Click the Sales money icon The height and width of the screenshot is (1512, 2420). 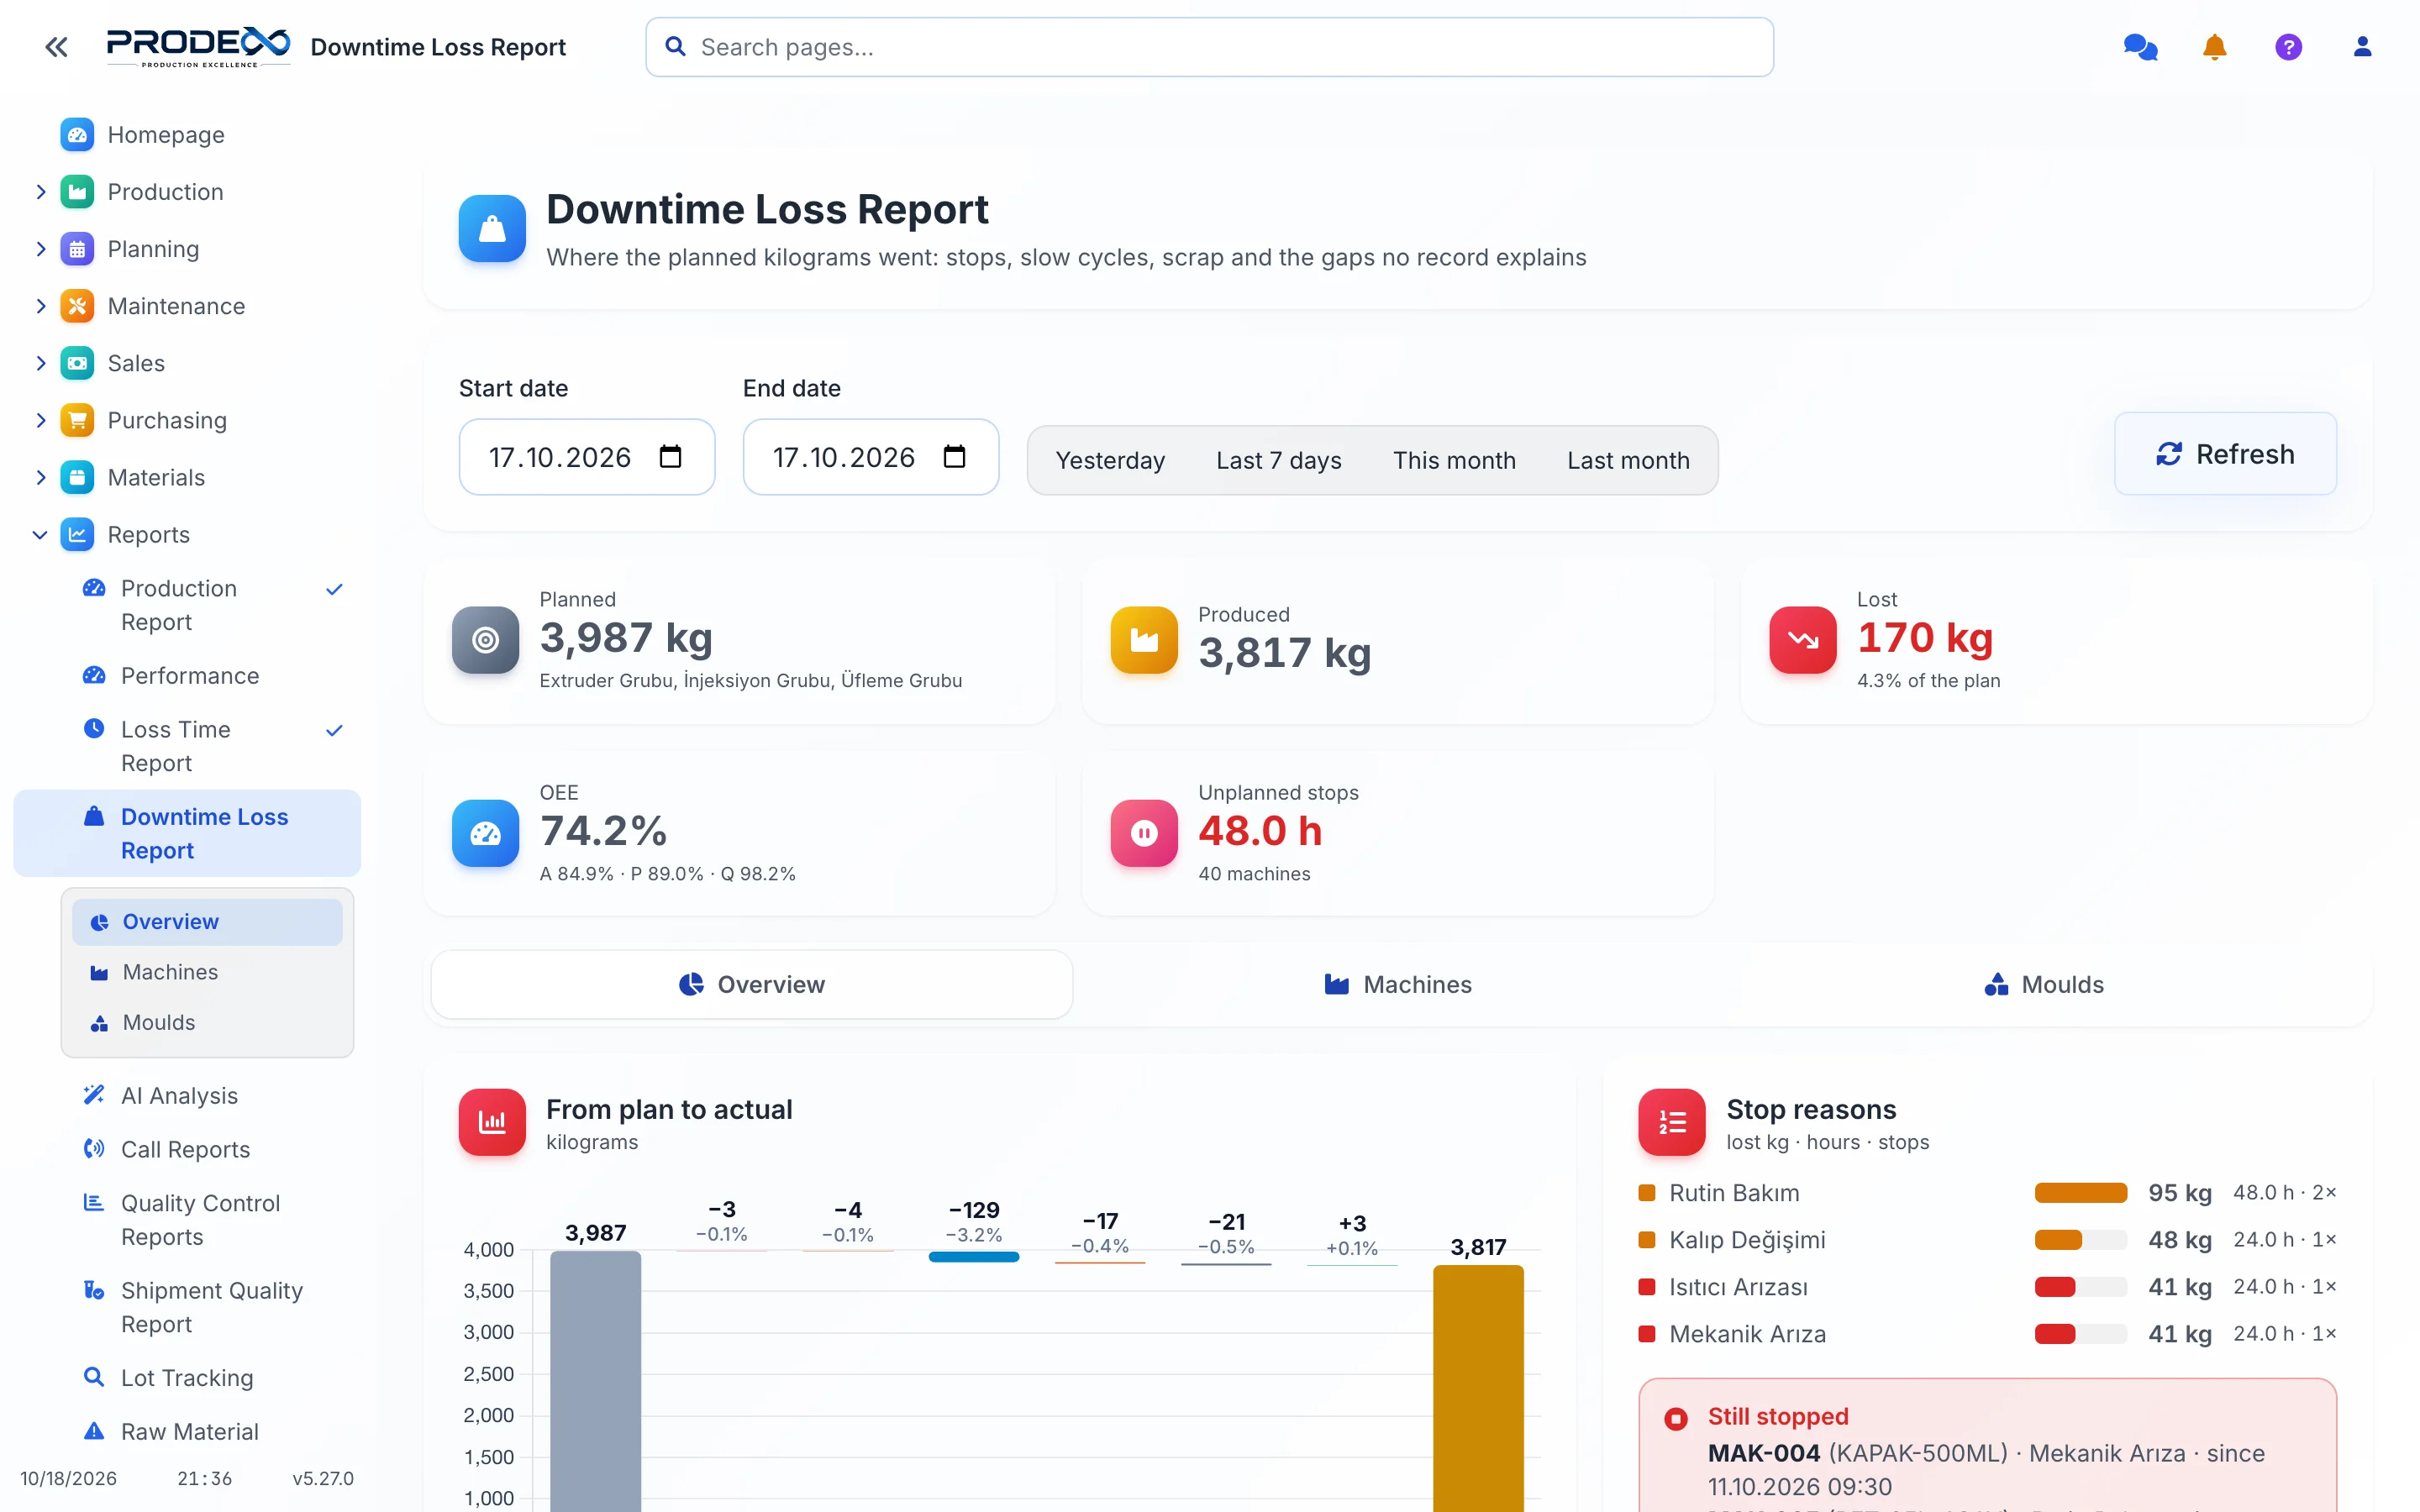pyautogui.click(x=77, y=363)
